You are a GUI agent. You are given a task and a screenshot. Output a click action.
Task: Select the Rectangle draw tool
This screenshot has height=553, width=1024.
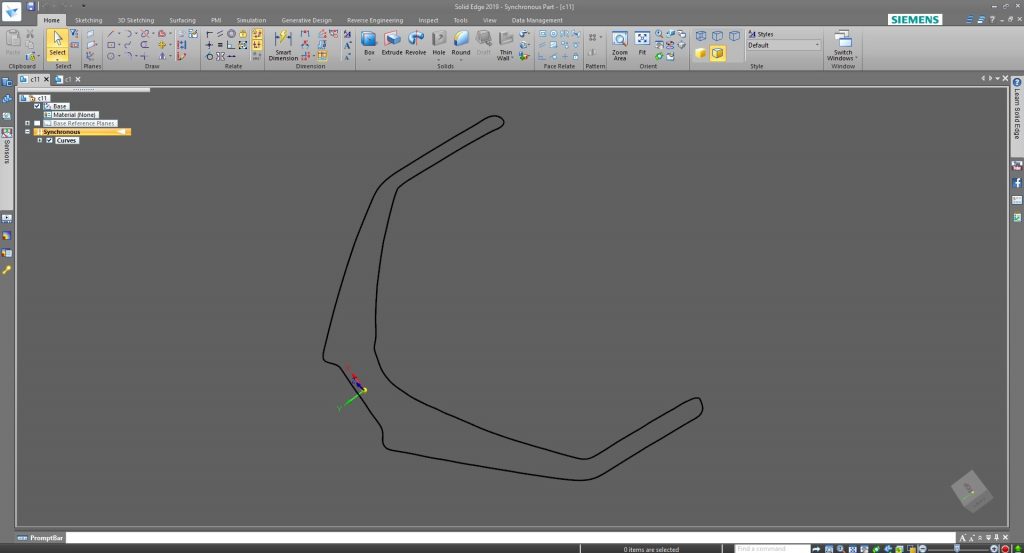(x=110, y=45)
